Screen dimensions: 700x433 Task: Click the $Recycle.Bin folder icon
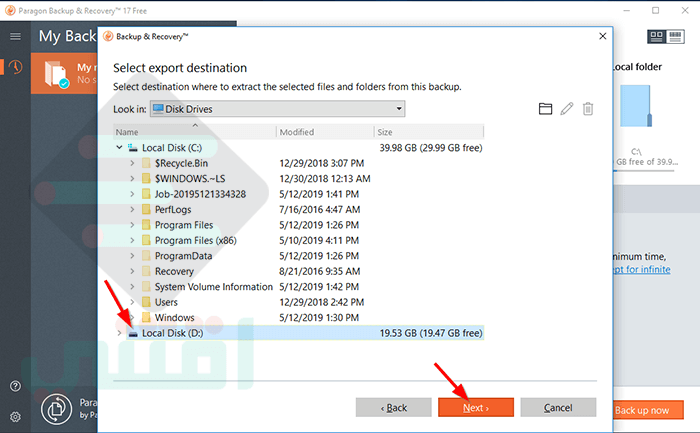146,163
